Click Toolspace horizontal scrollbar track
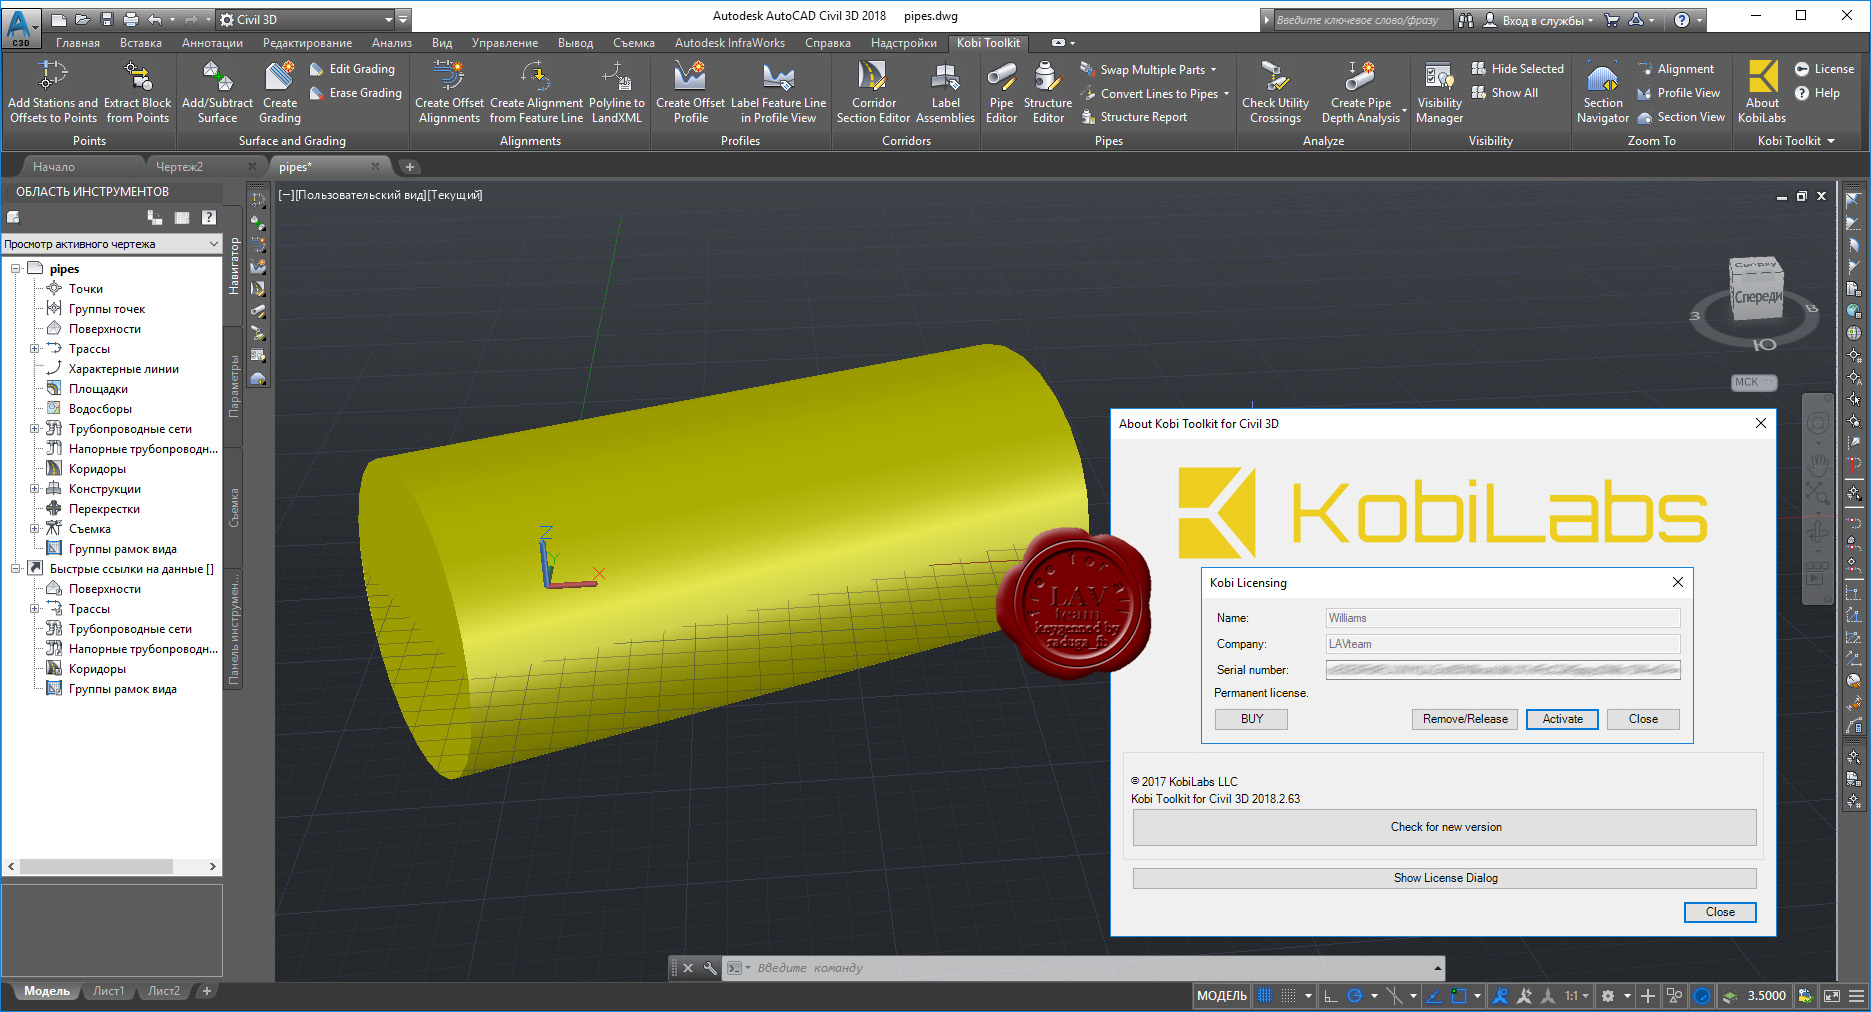The image size is (1871, 1012). (x=111, y=866)
